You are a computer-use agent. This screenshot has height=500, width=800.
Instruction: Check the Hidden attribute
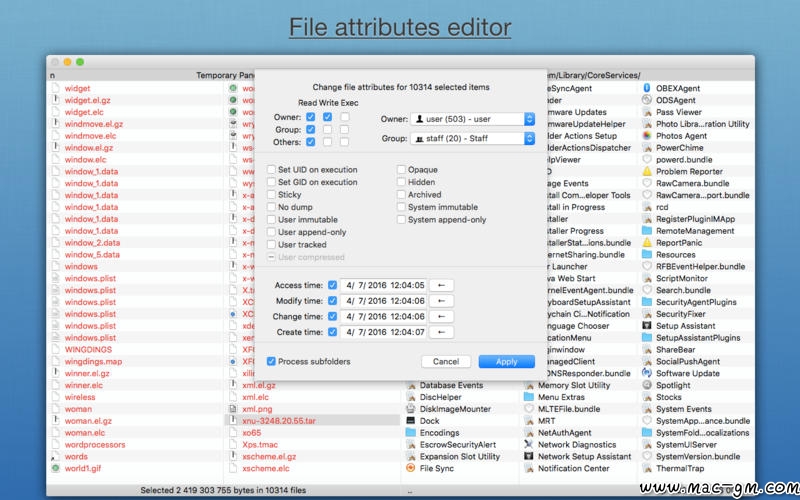401,182
